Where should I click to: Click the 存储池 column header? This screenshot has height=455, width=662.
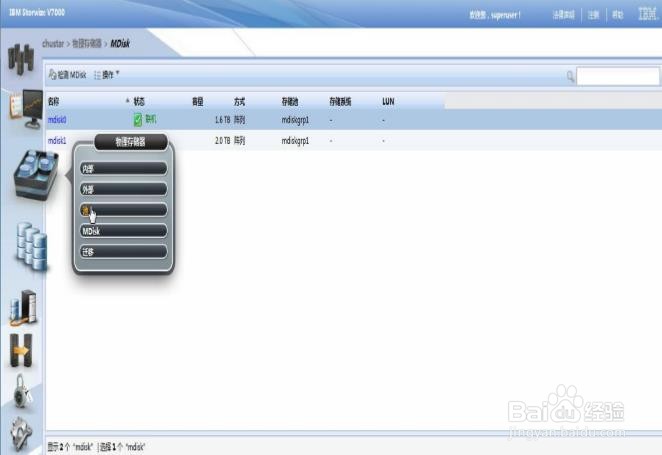pos(290,101)
